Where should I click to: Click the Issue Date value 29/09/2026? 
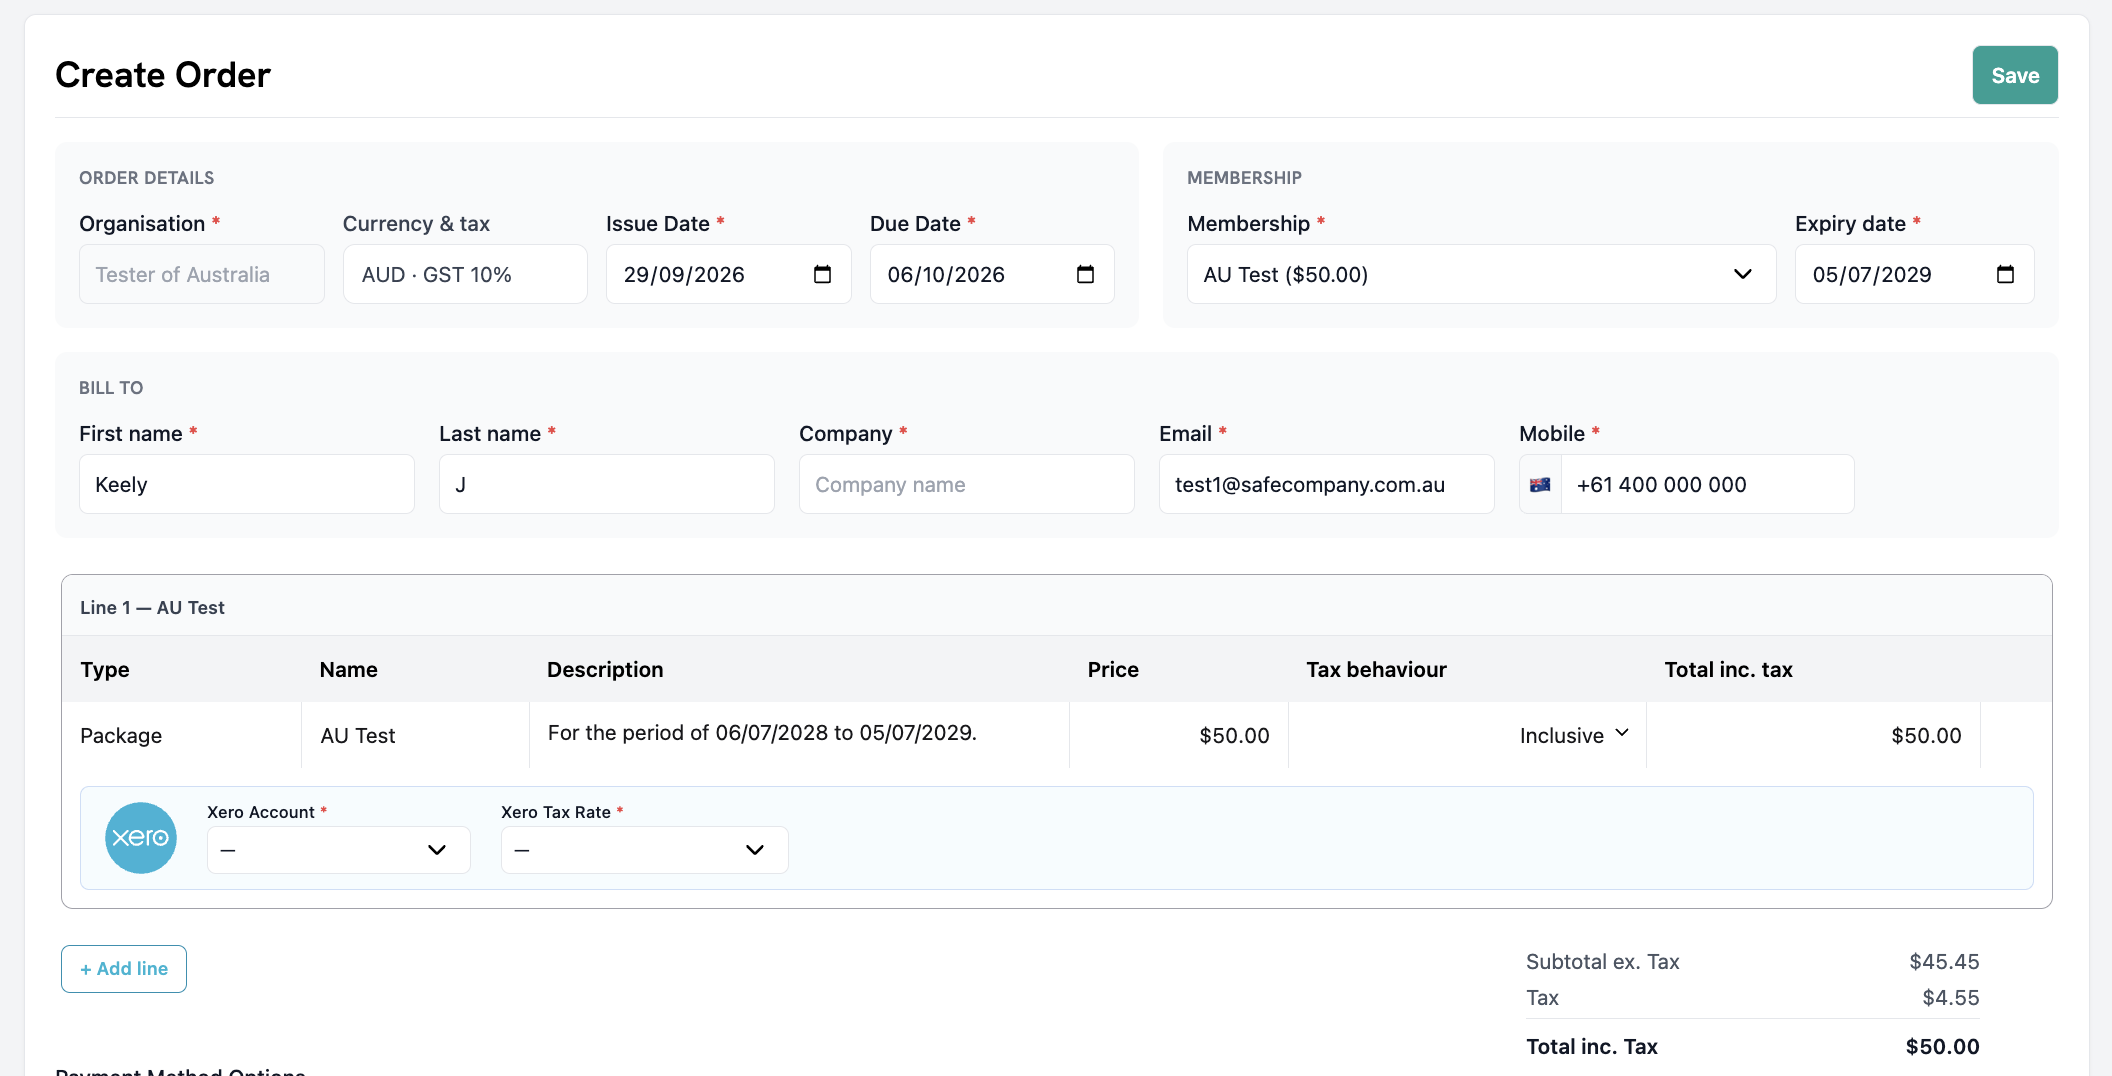pyautogui.click(x=684, y=275)
